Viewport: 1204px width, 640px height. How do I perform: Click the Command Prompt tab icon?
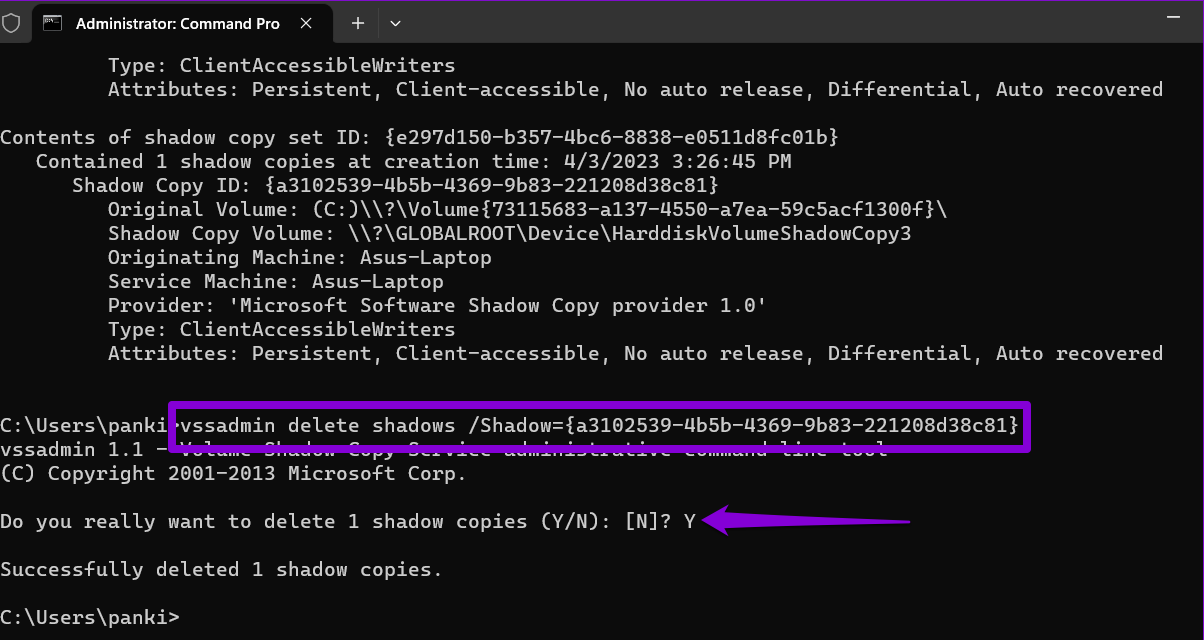(x=53, y=23)
